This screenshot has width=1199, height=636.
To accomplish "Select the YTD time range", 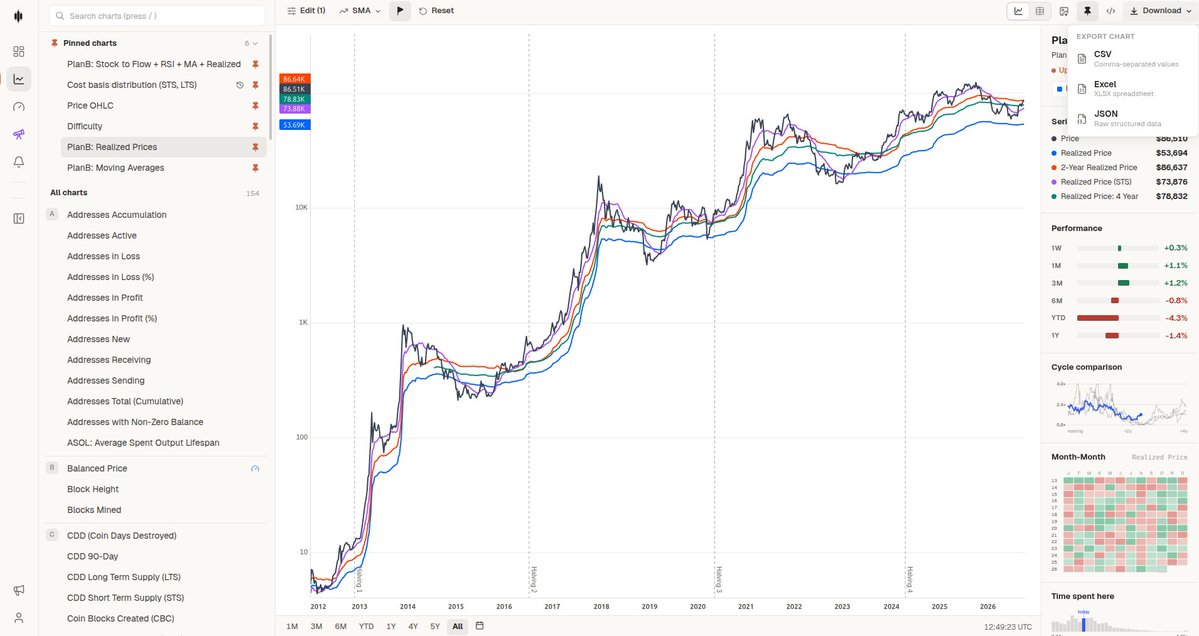I will pos(366,626).
